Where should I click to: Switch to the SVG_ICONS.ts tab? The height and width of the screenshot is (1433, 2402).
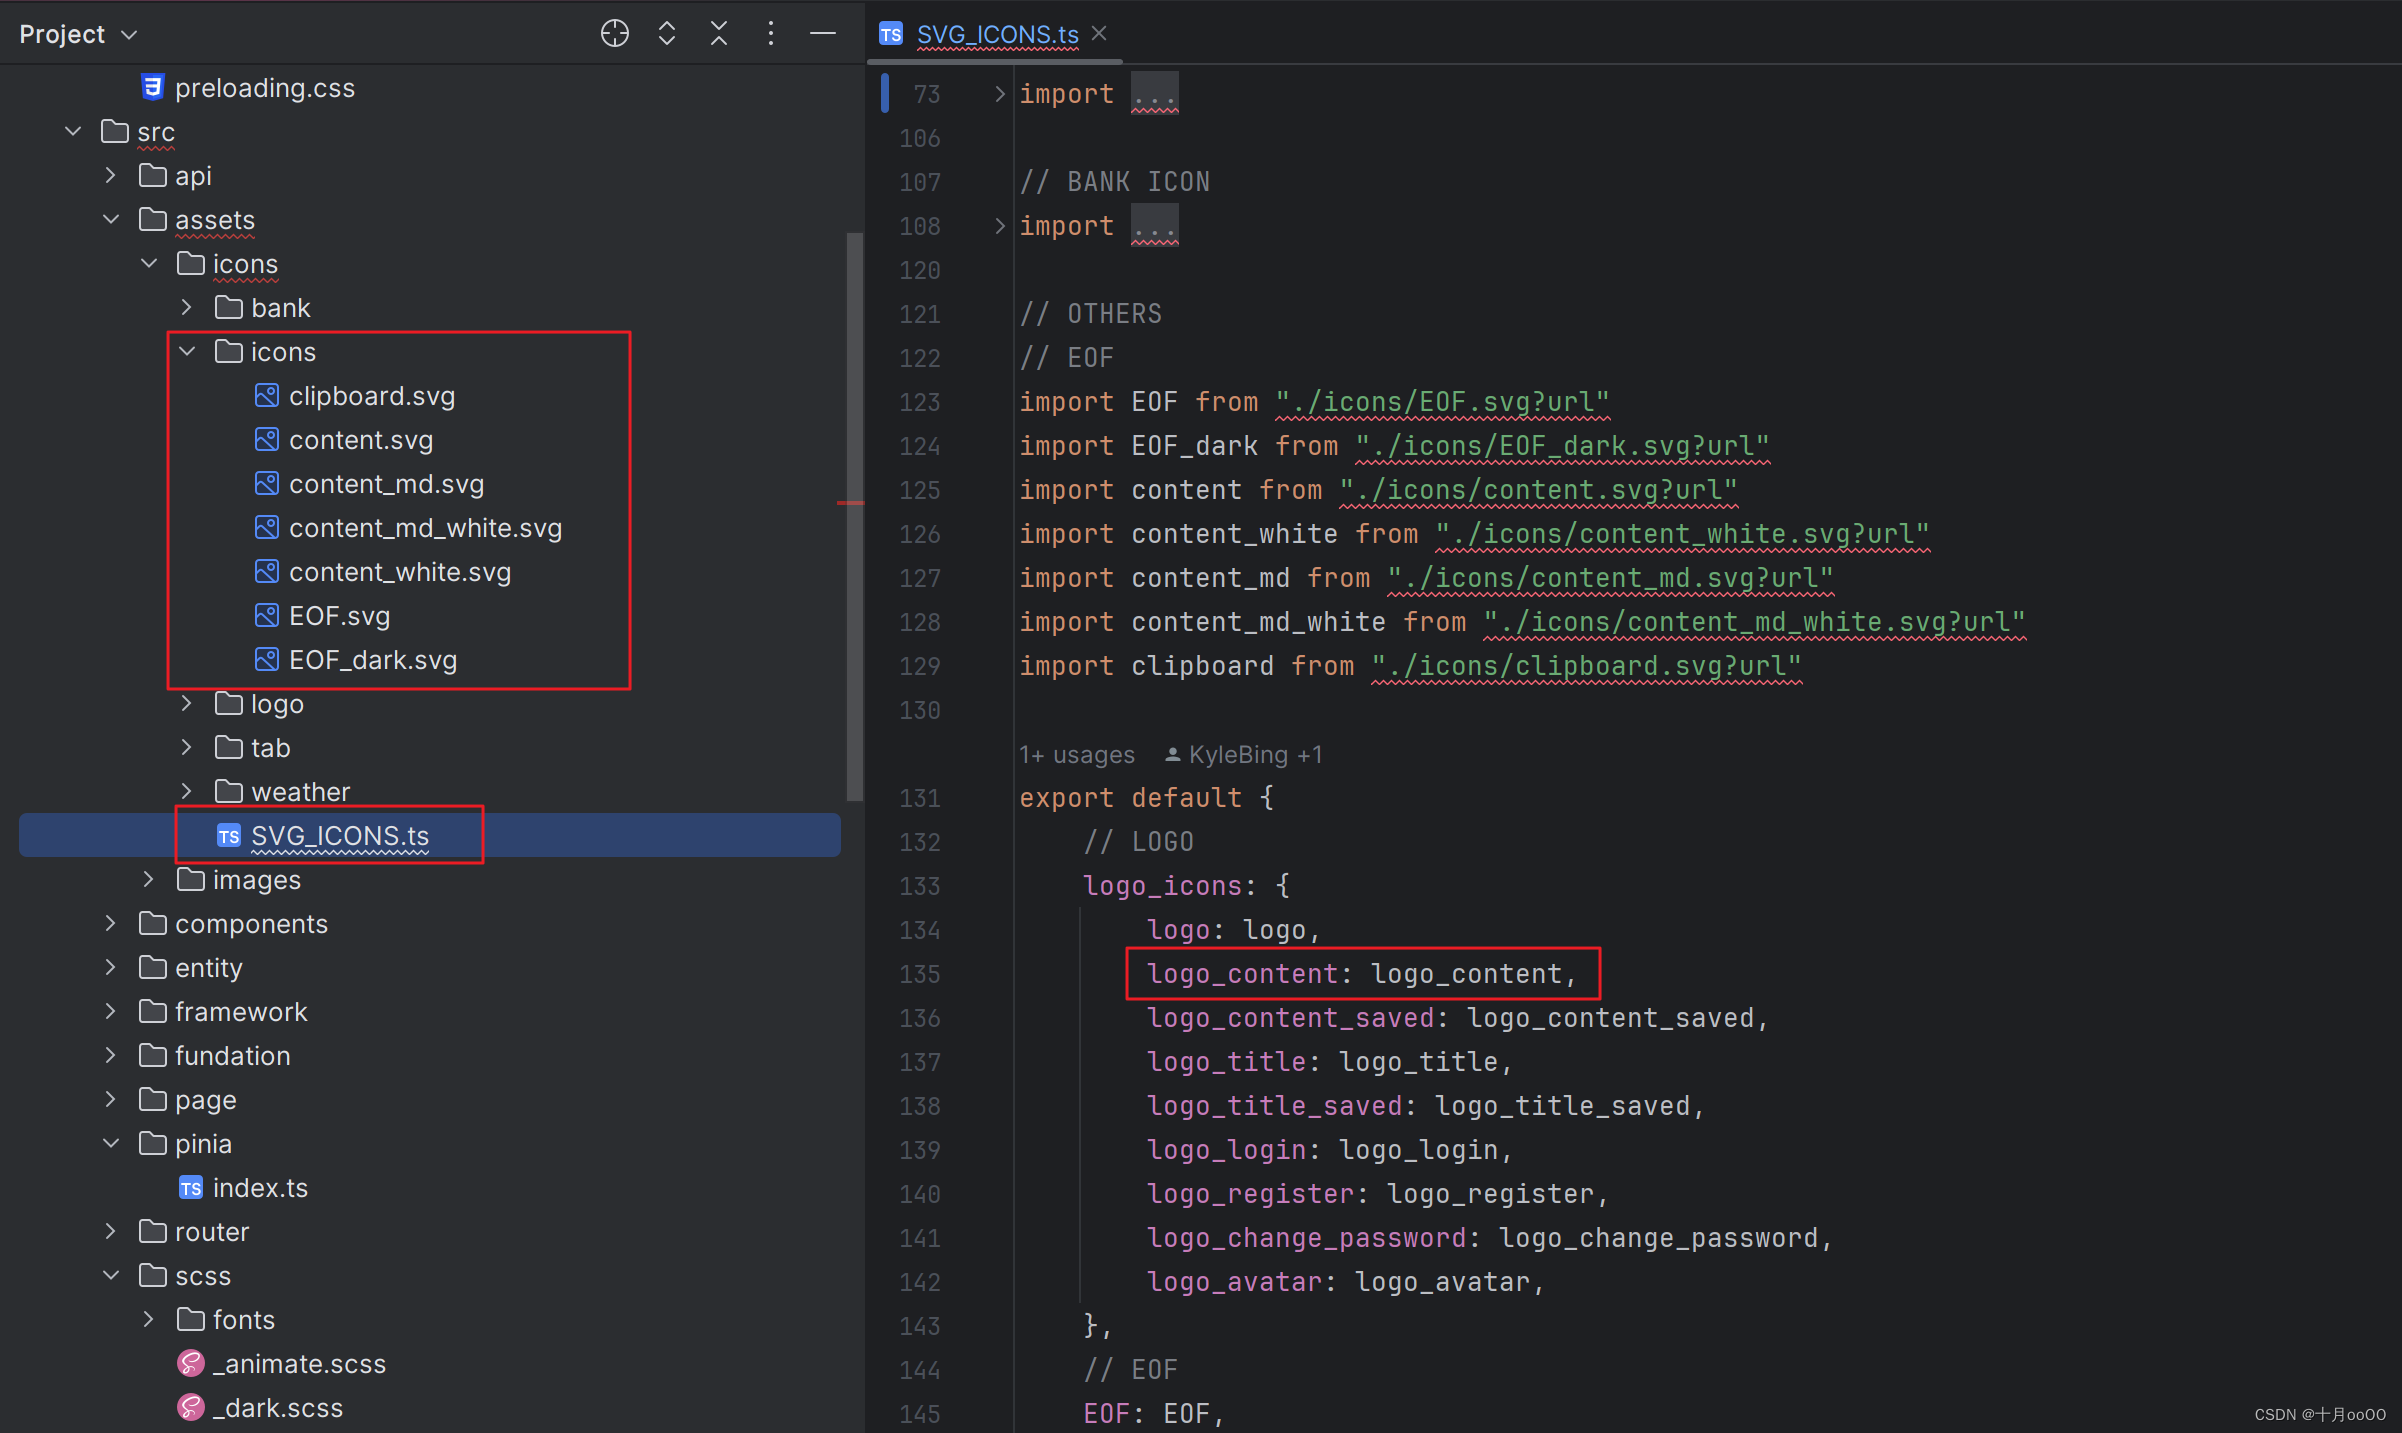(x=996, y=34)
